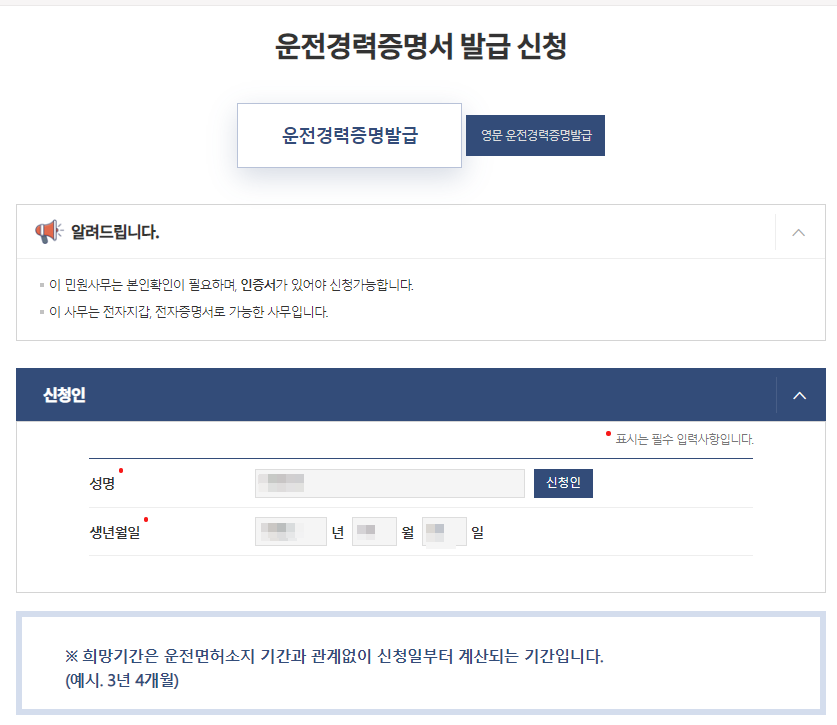Open the 영문 운전경력증명발급 tab
The height and width of the screenshot is (725, 837).
pyautogui.click(x=535, y=135)
